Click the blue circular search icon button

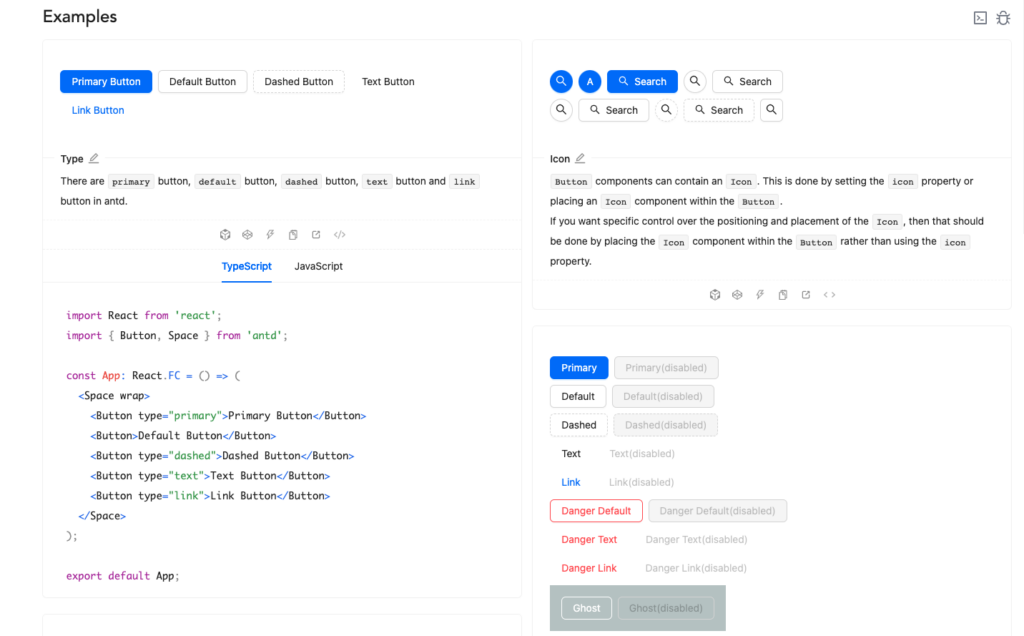(562, 81)
